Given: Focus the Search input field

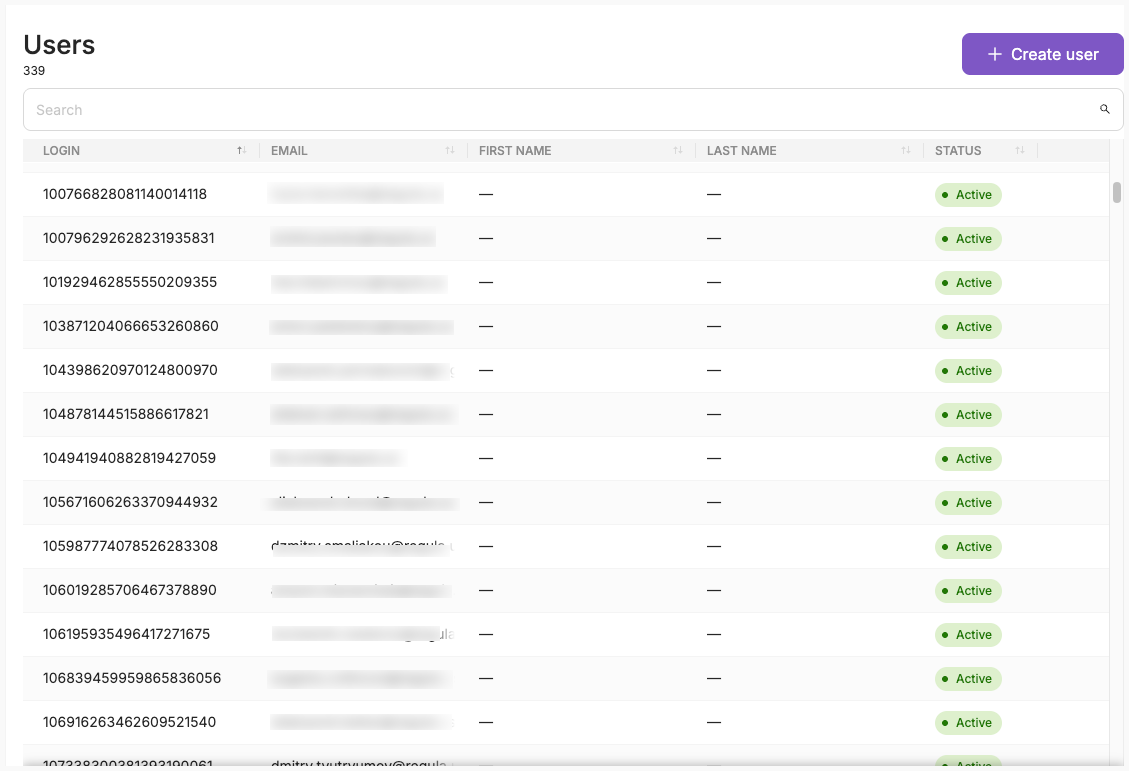Looking at the screenshot, I should tap(573, 109).
